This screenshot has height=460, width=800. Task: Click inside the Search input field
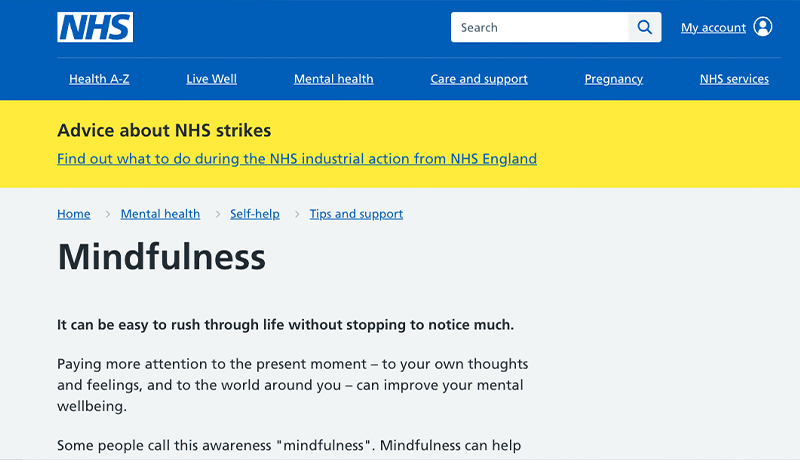(539, 27)
